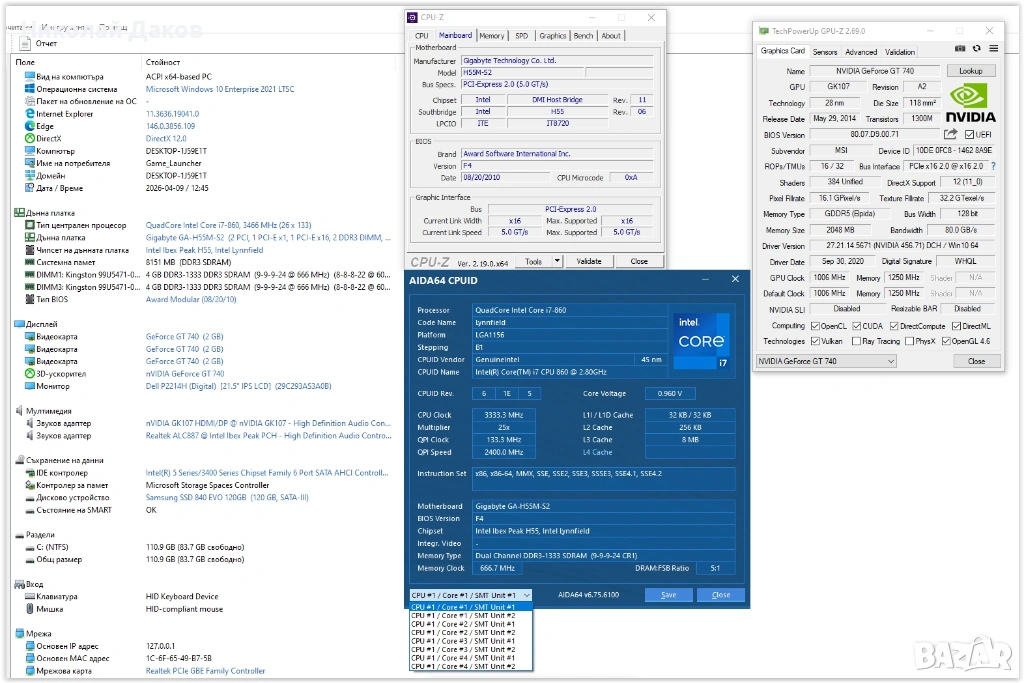Image resolution: width=1024 pixels, height=683 pixels.
Task: Click the Lookup button in GPU-Z
Action: point(970,71)
